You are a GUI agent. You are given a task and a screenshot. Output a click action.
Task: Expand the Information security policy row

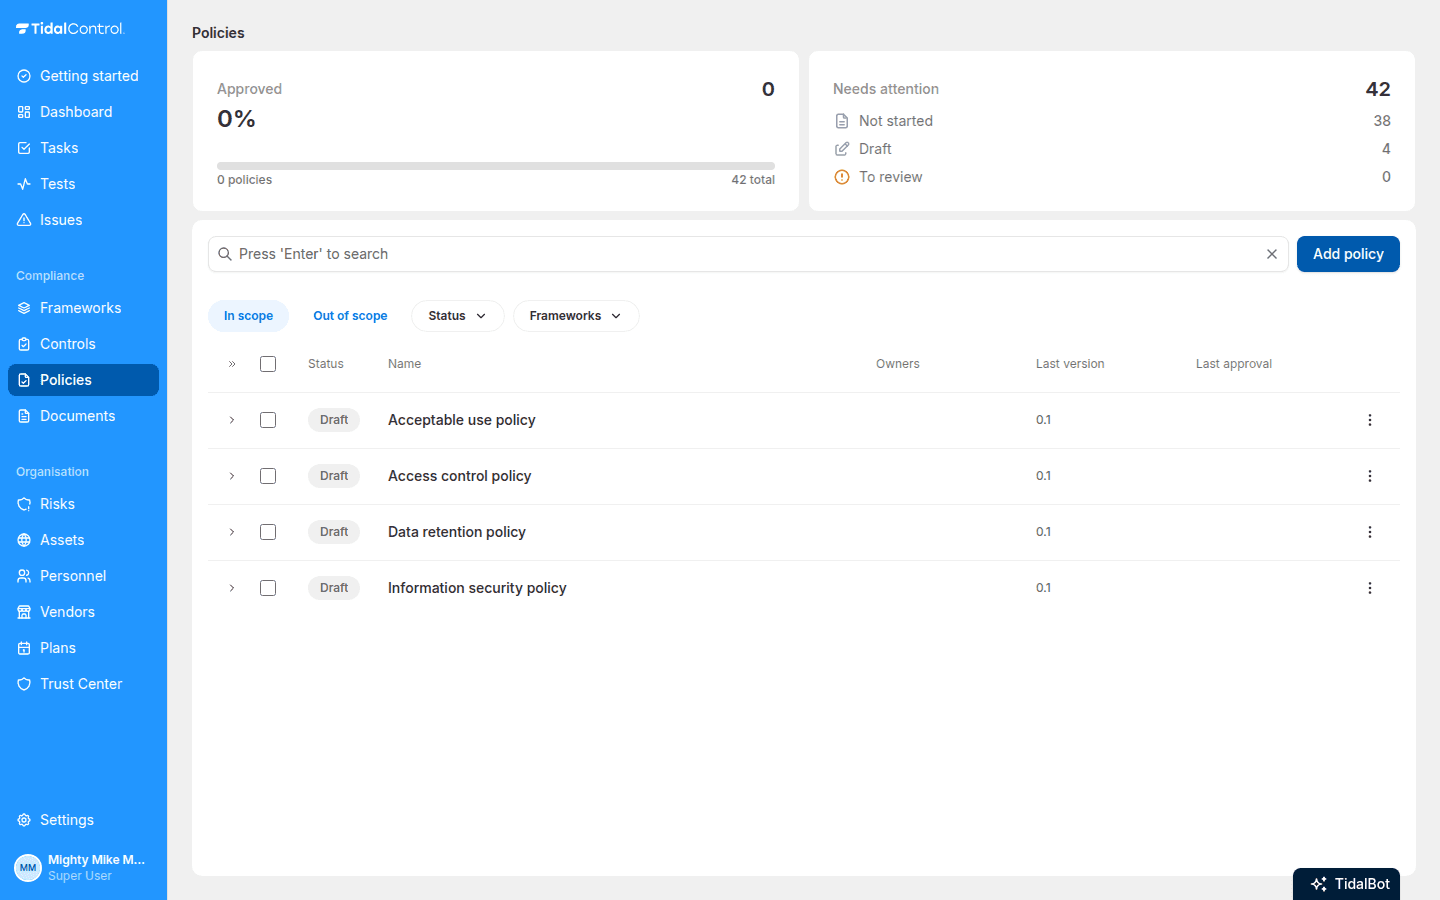(x=232, y=588)
